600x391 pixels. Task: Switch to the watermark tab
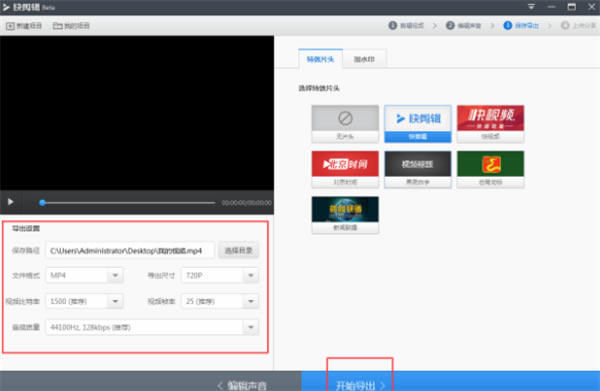click(364, 59)
